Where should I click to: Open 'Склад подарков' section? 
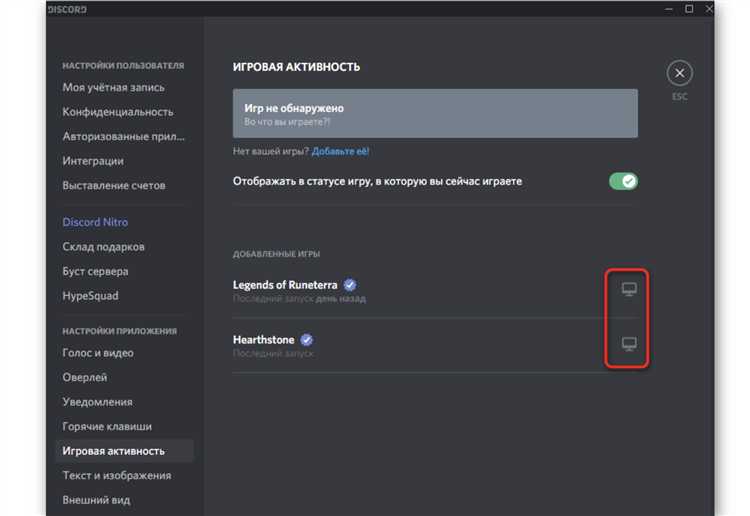coord(103,247)
